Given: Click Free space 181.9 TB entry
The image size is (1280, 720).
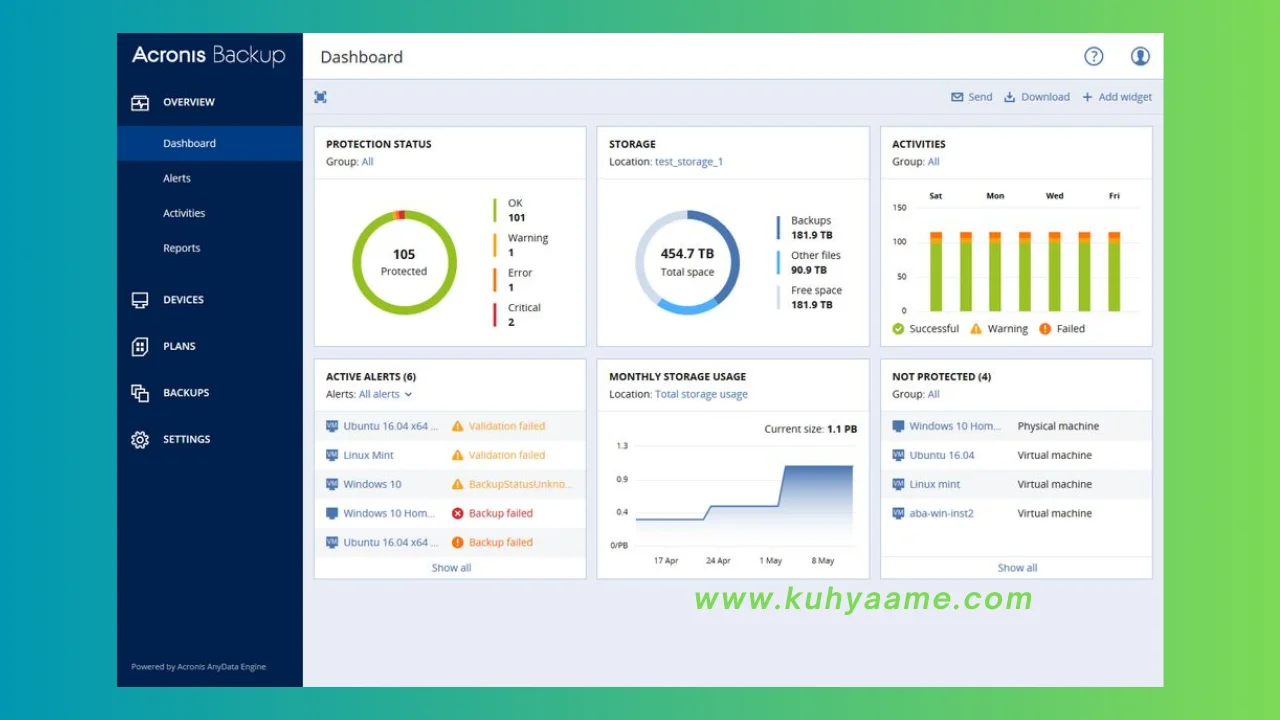Looking at the screenshot, I should 817,298.
